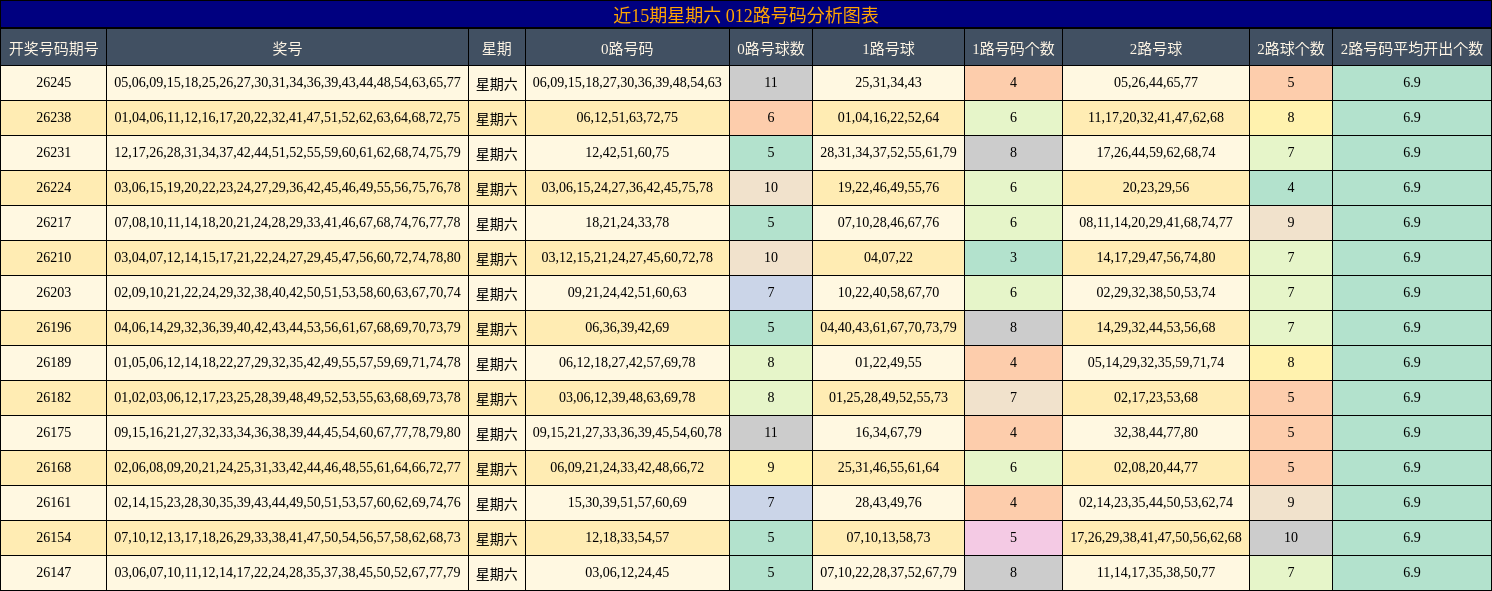Click the prize numbers beginning 07,08,10,11,14
This screenshot has height=591, width=1492.
287,223
